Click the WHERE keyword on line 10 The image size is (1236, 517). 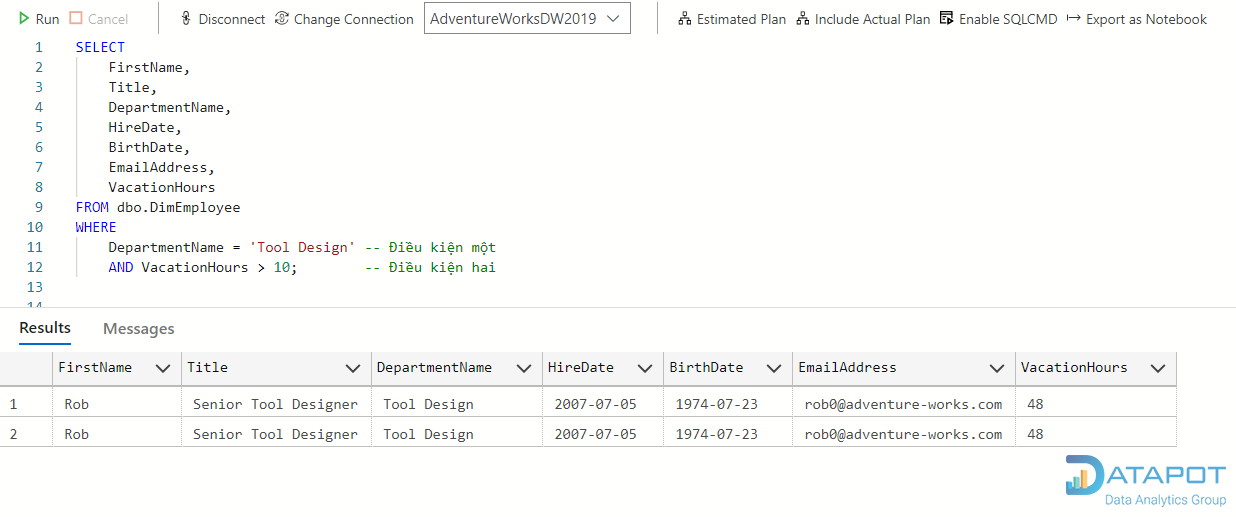[96, 227]
